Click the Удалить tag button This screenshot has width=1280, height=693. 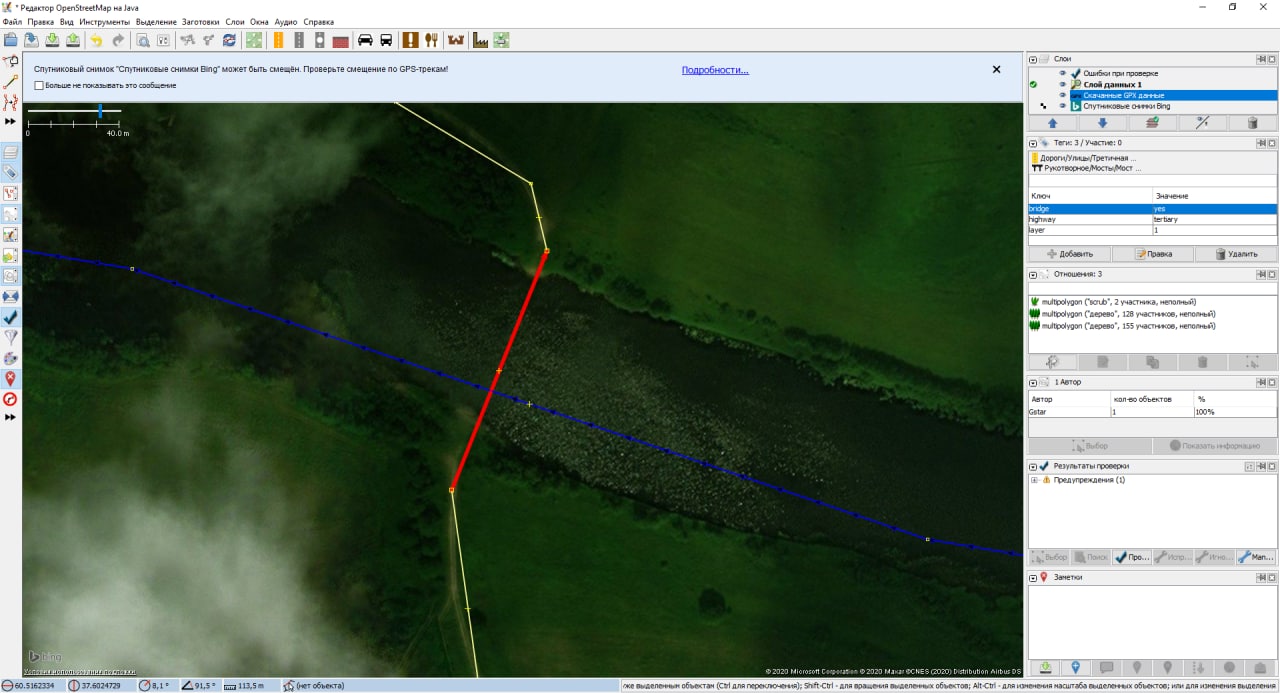pyautogui.click(x=1236, y=254)
